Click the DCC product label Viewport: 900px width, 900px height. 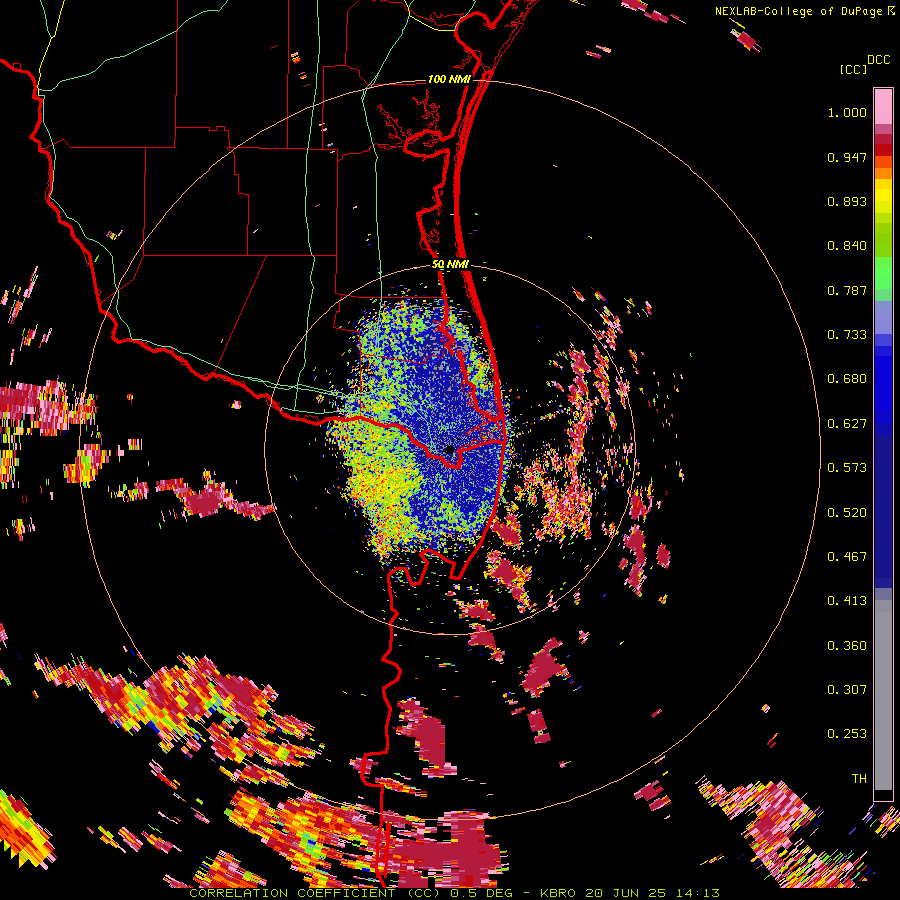878,60
